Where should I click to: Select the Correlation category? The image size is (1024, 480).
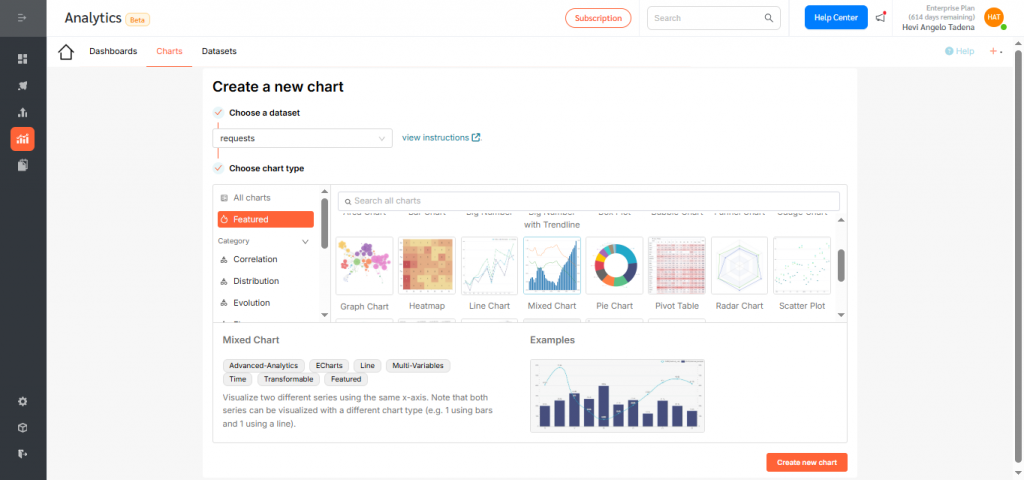click(x=255, y=260)
